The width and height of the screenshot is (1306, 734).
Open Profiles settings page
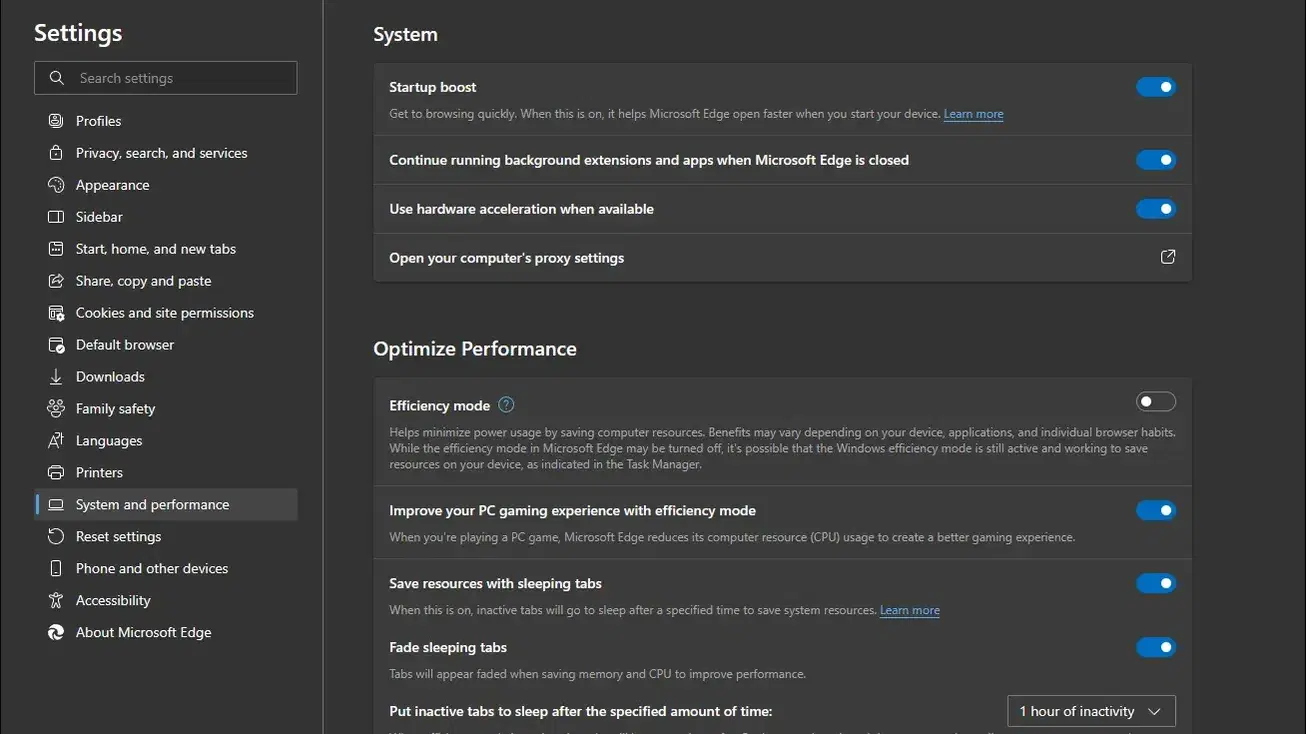(x=166, y=121)
